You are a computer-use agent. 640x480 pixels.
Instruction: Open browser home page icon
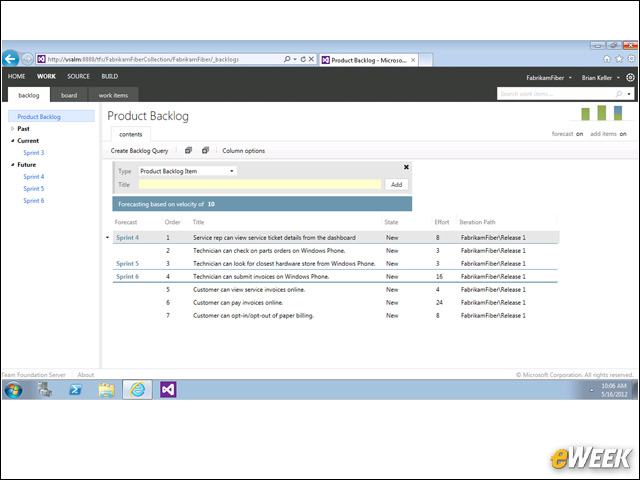pos(607,59)
